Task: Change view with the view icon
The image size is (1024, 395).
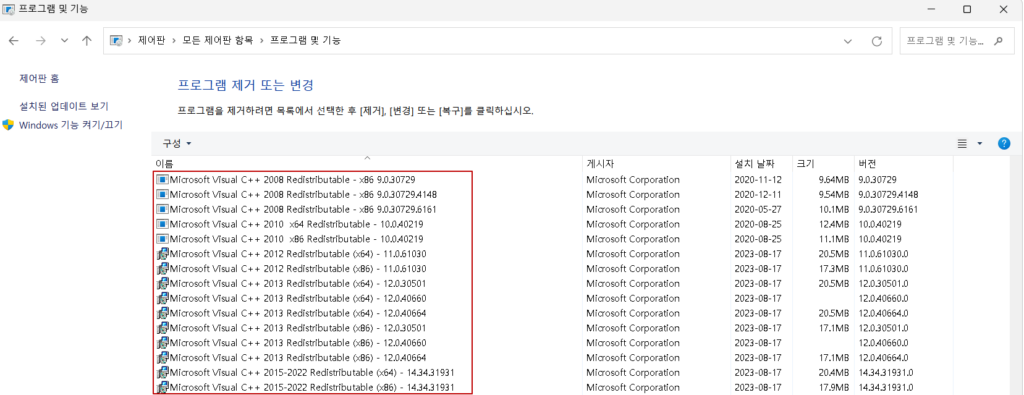Action: (x=962, y=144)
